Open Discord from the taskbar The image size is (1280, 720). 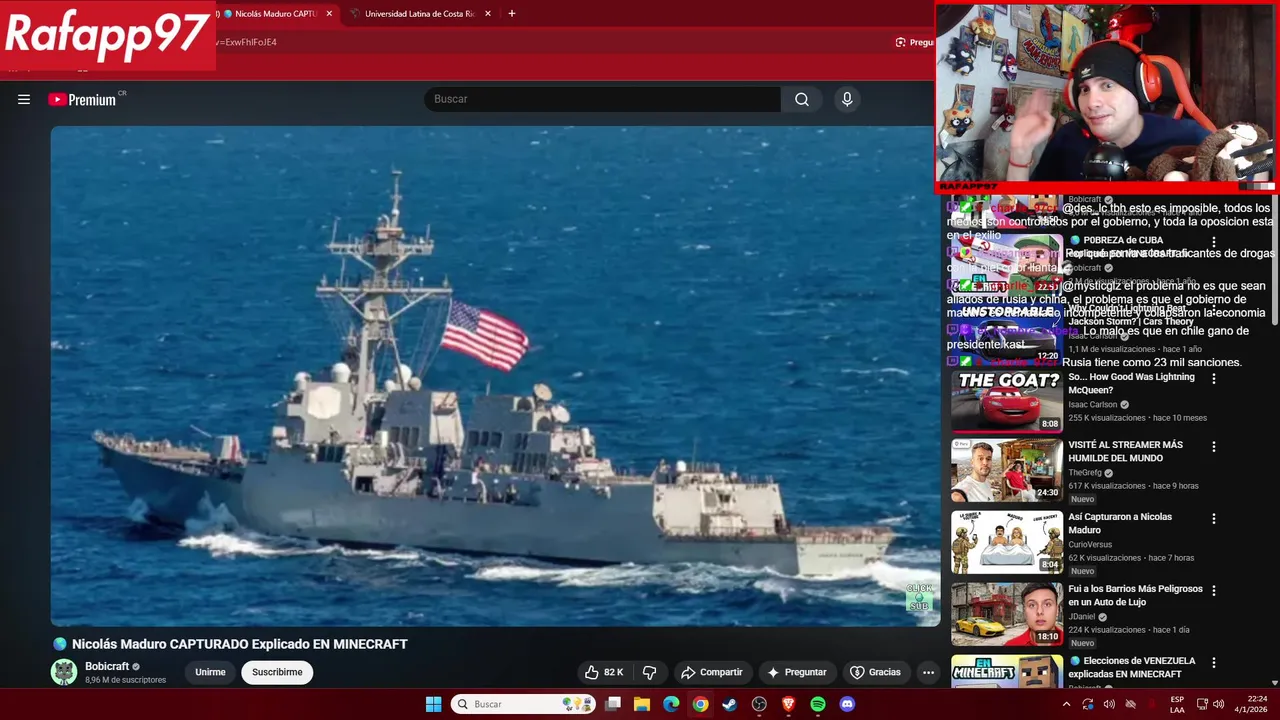pyautogui.click(x=847, y=704)
